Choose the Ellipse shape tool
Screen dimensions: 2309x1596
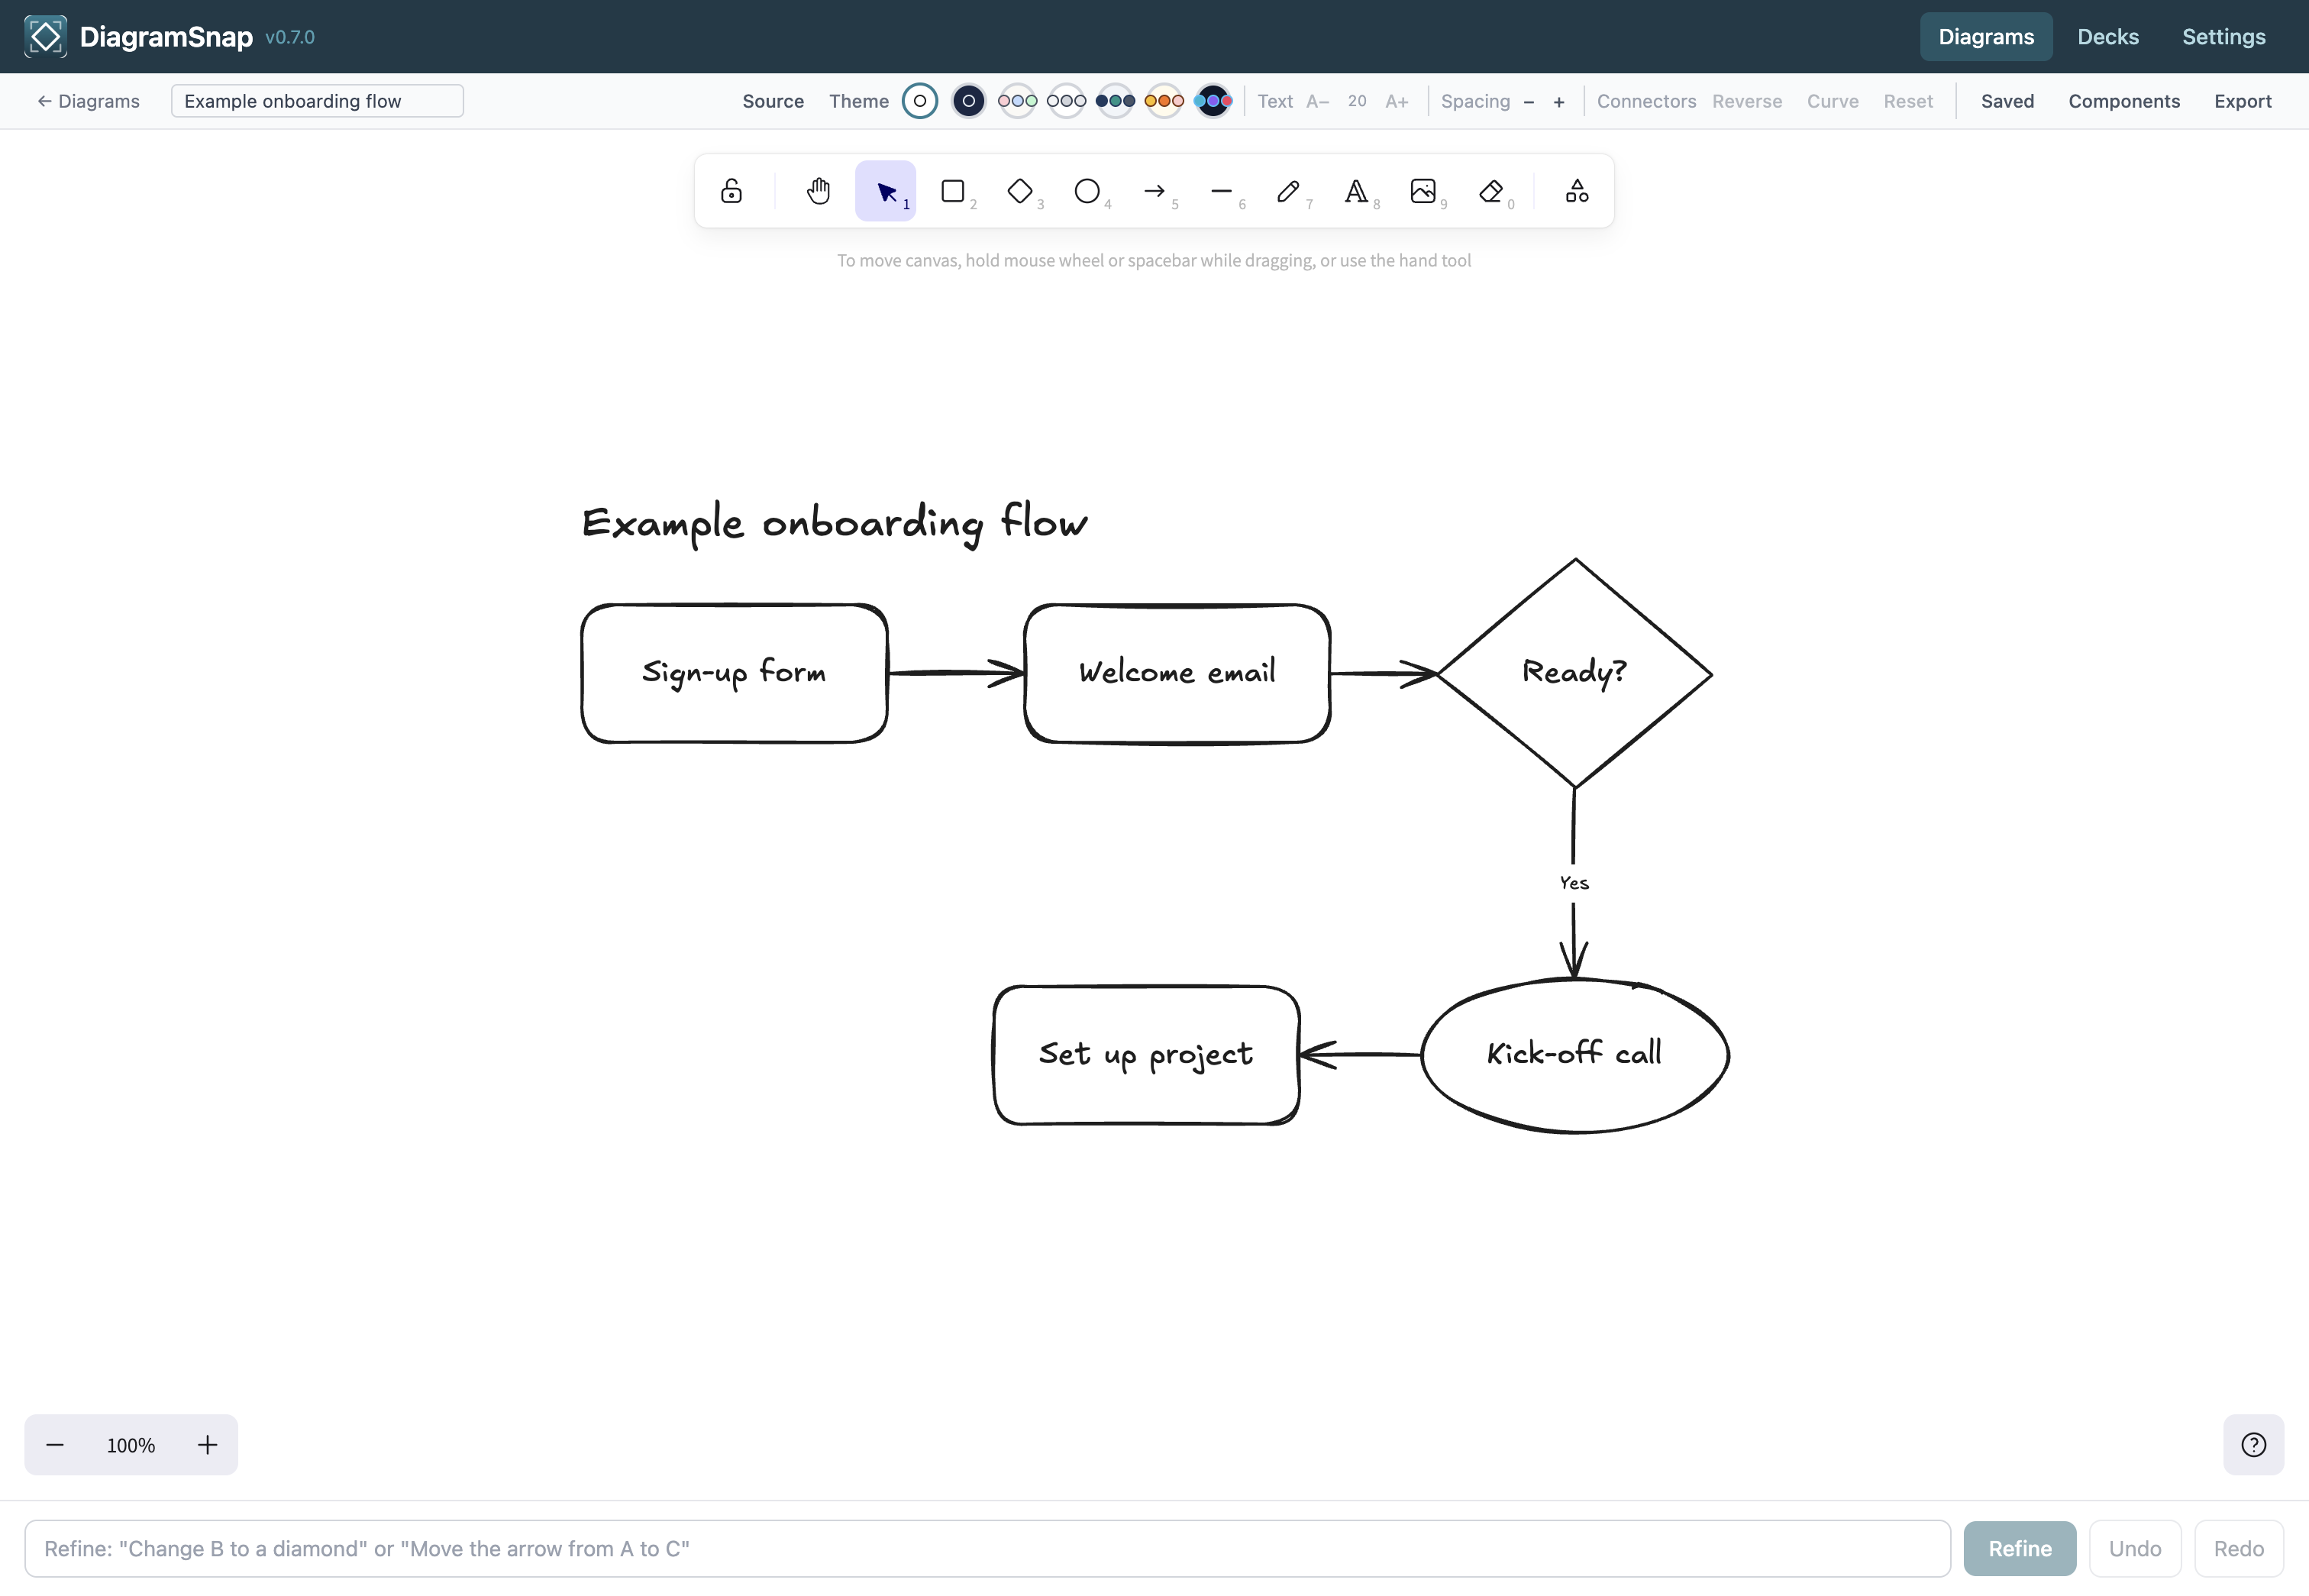click(1087, 191)
